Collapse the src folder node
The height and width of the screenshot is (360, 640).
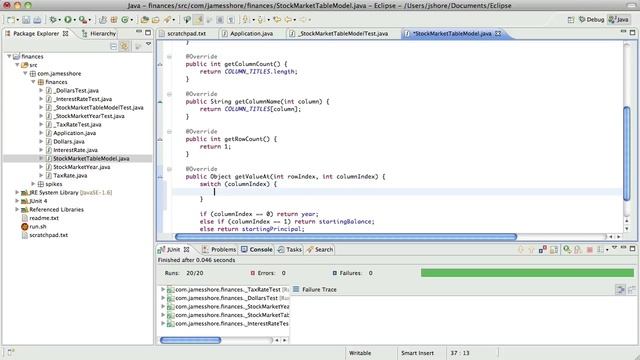[x=18, y=65]
